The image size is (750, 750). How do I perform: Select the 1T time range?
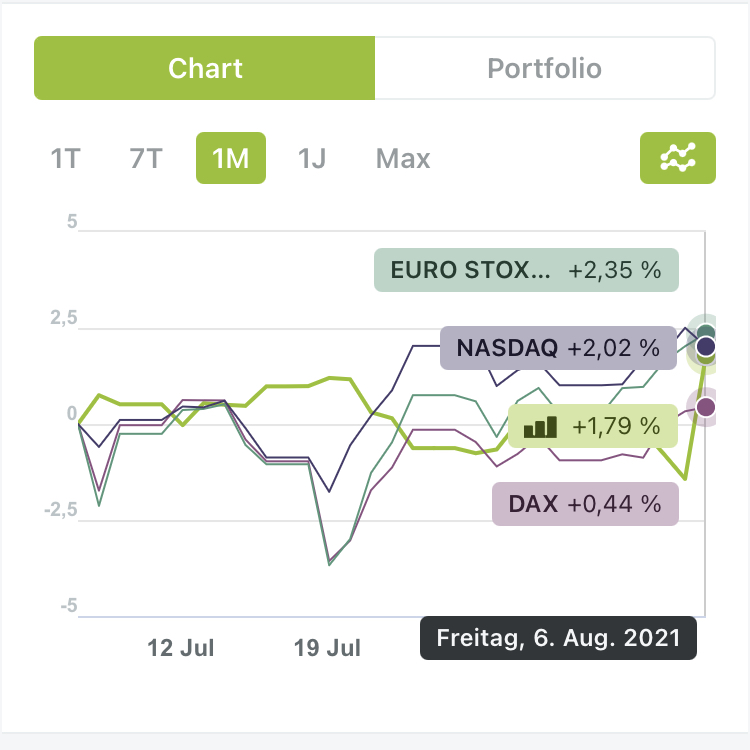pos(65,158)
